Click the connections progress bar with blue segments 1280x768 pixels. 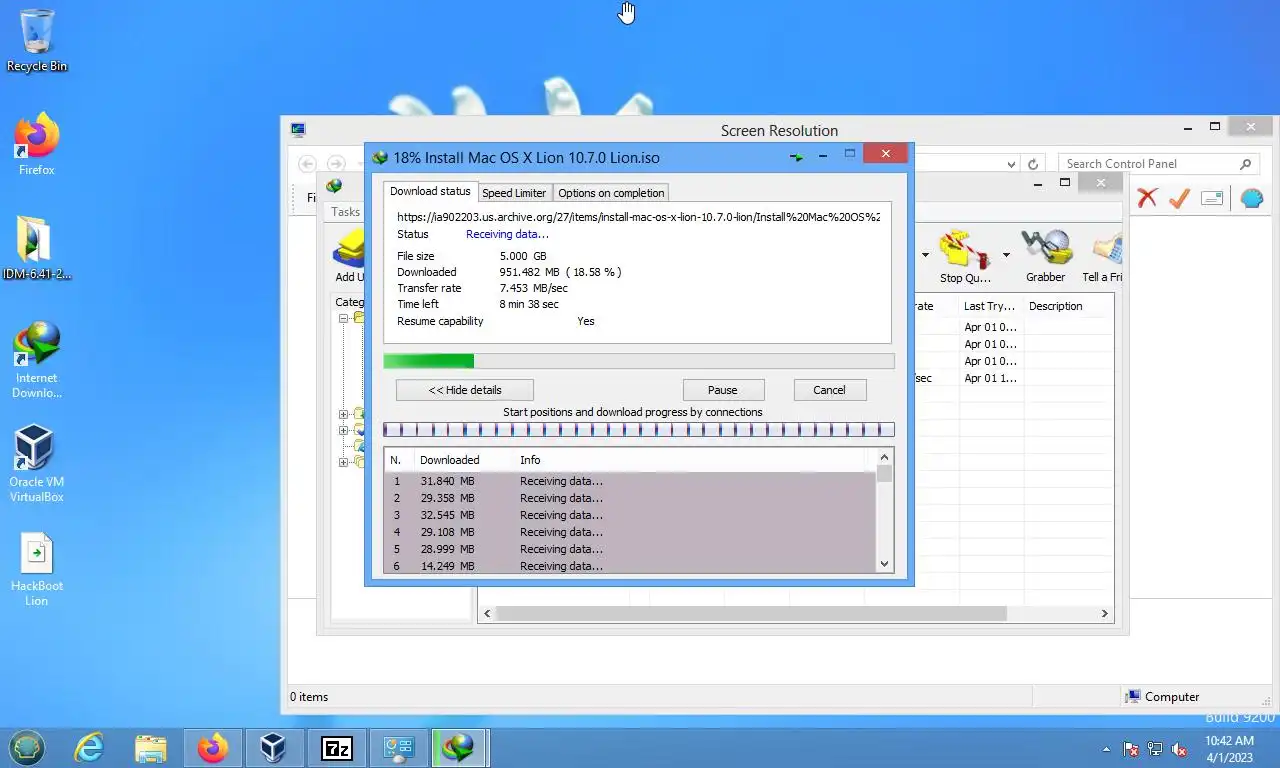[x=639, y=430]
